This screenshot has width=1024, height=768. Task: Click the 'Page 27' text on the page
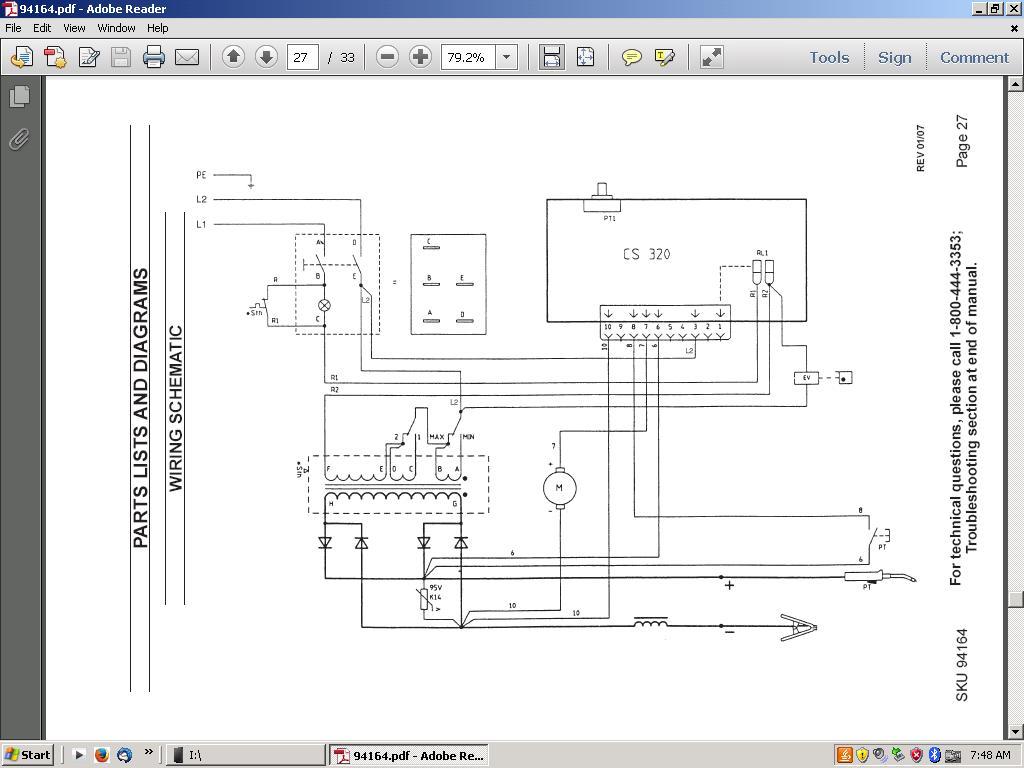[x=962, y=141]
